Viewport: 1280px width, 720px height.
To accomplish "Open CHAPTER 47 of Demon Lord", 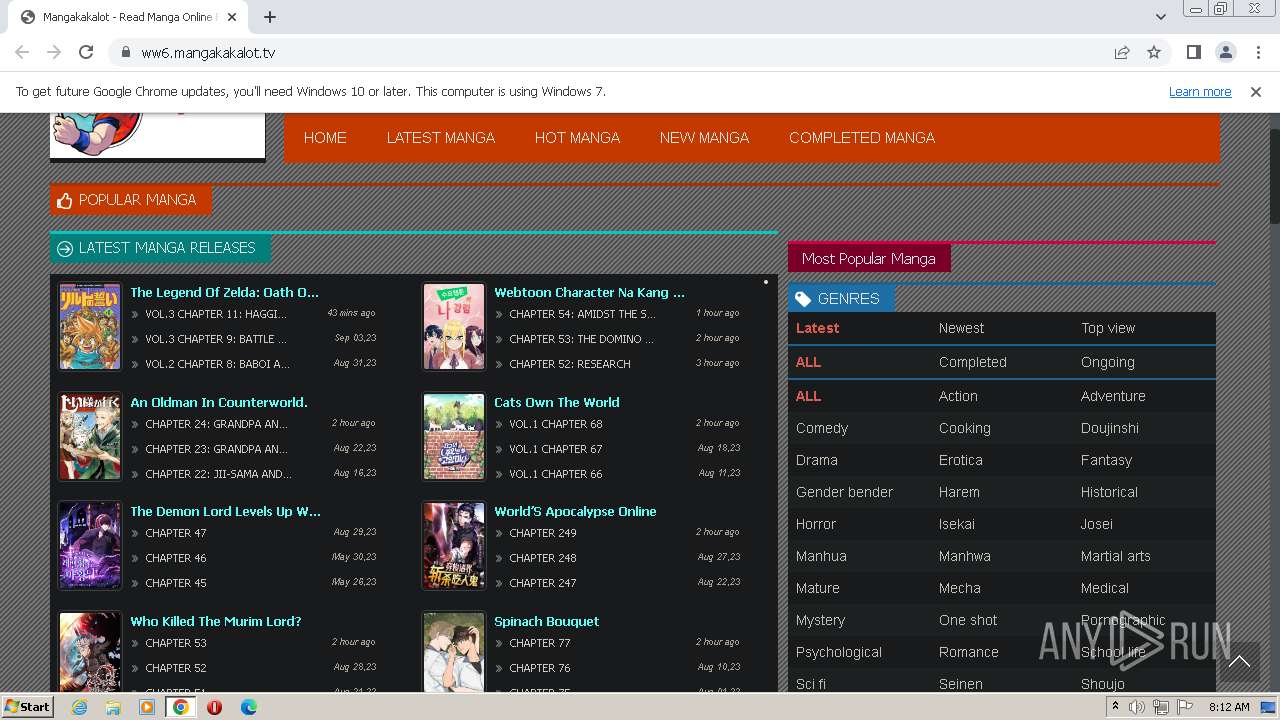I will pyautogui.click(x=176, y=533).
